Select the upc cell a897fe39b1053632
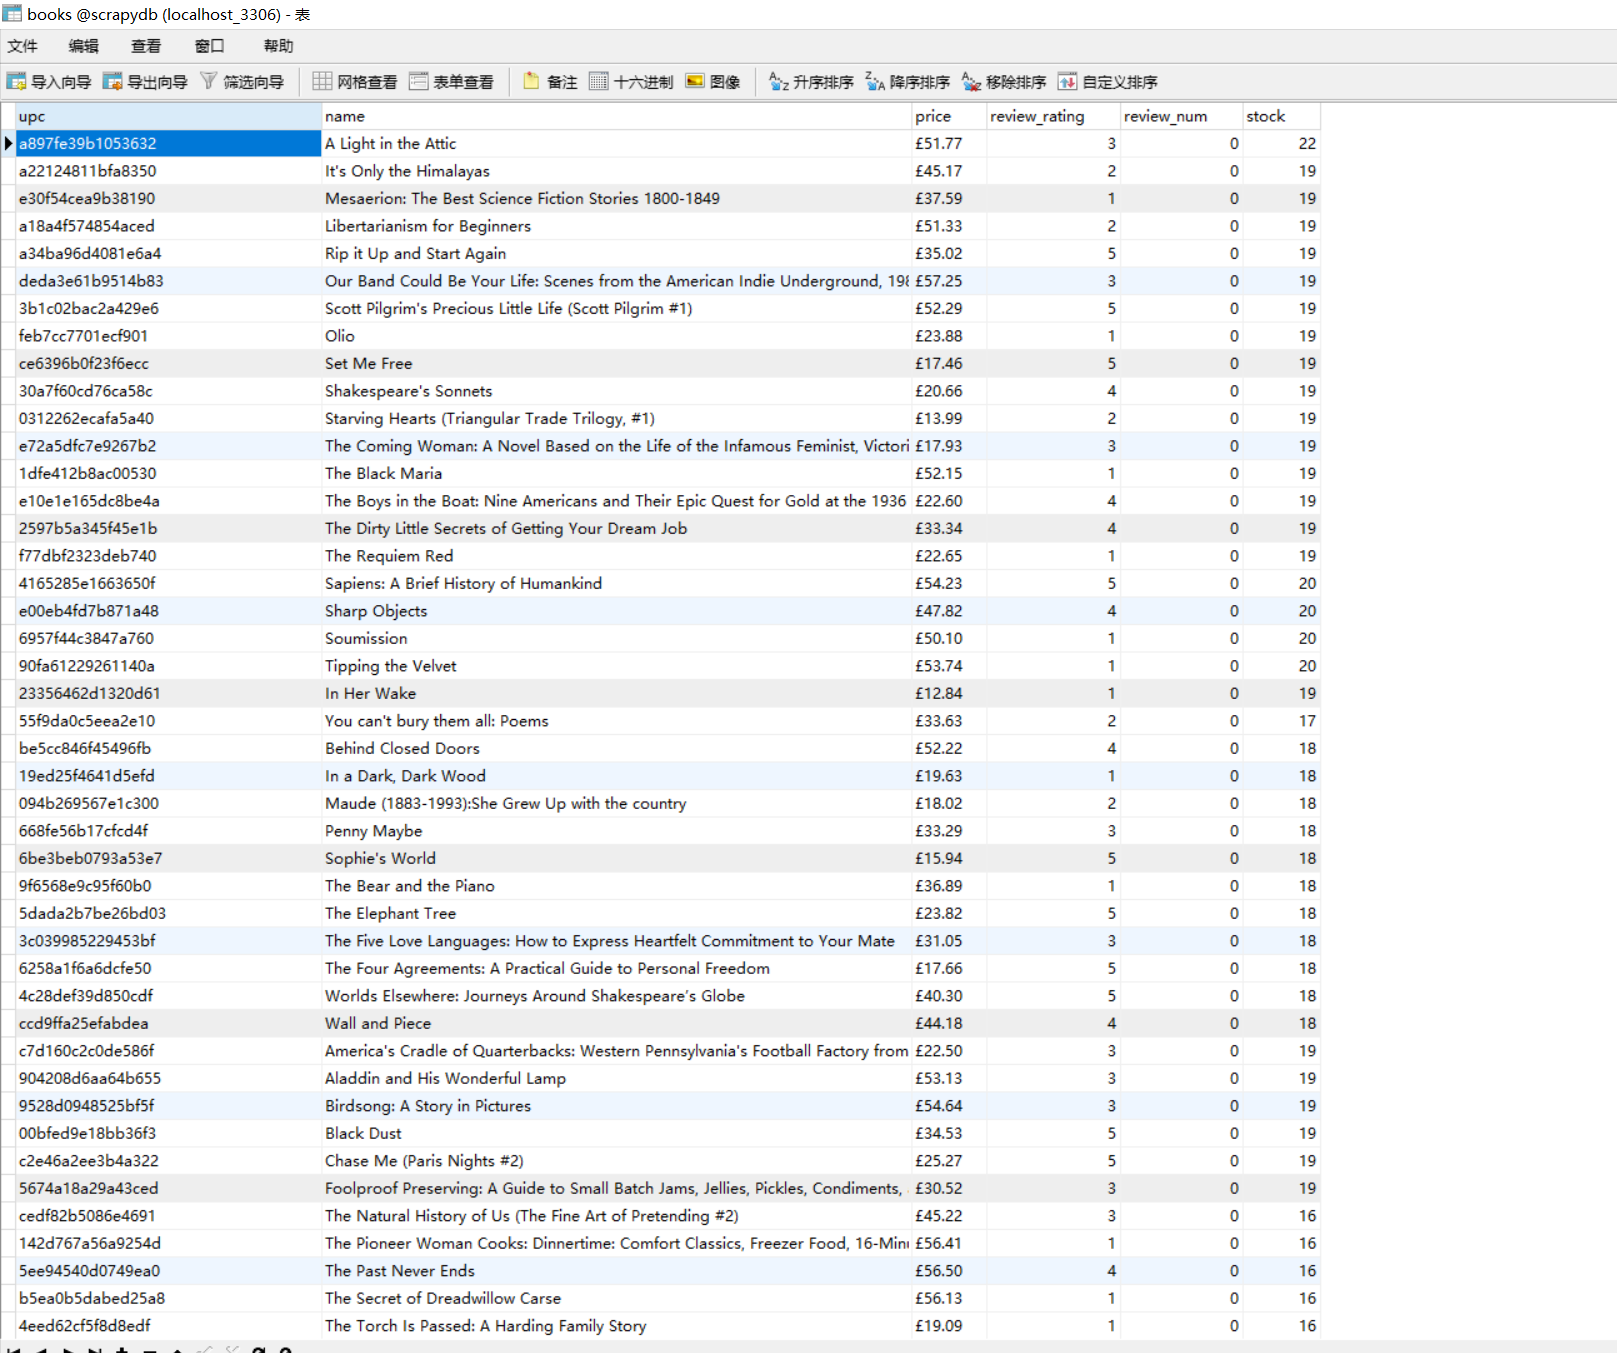The height and width of the screenshot is (1353, 1617). click(168, 144)
